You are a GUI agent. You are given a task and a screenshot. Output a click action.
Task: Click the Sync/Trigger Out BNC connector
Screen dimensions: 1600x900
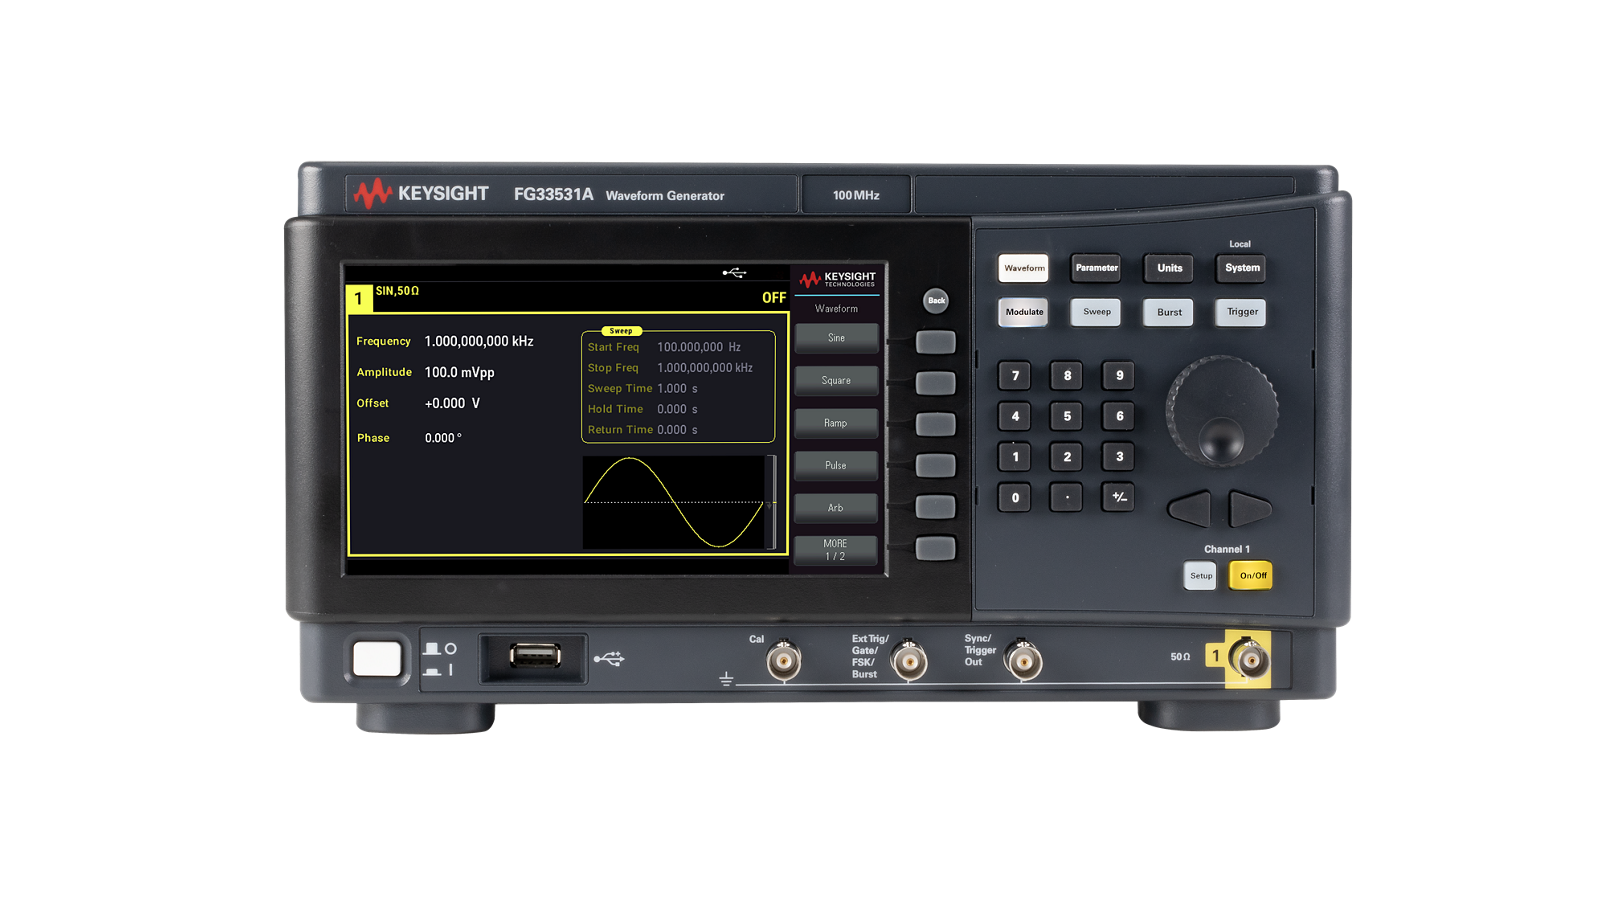click(1023, 661)
